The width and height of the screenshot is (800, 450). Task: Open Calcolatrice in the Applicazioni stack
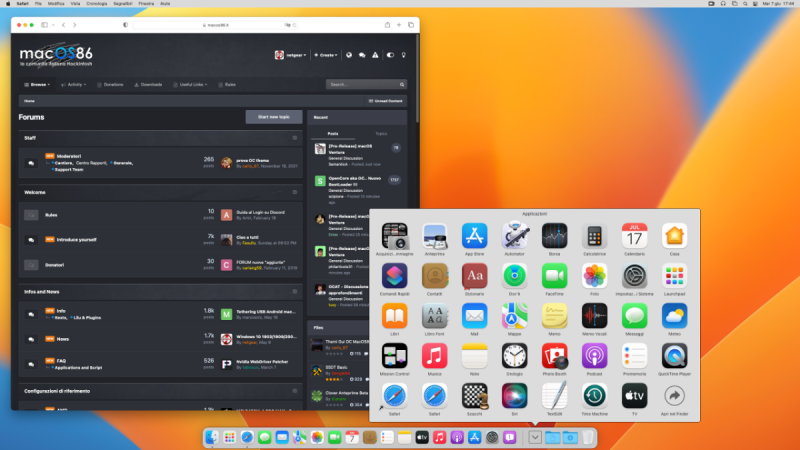click(x=594, y=236)
